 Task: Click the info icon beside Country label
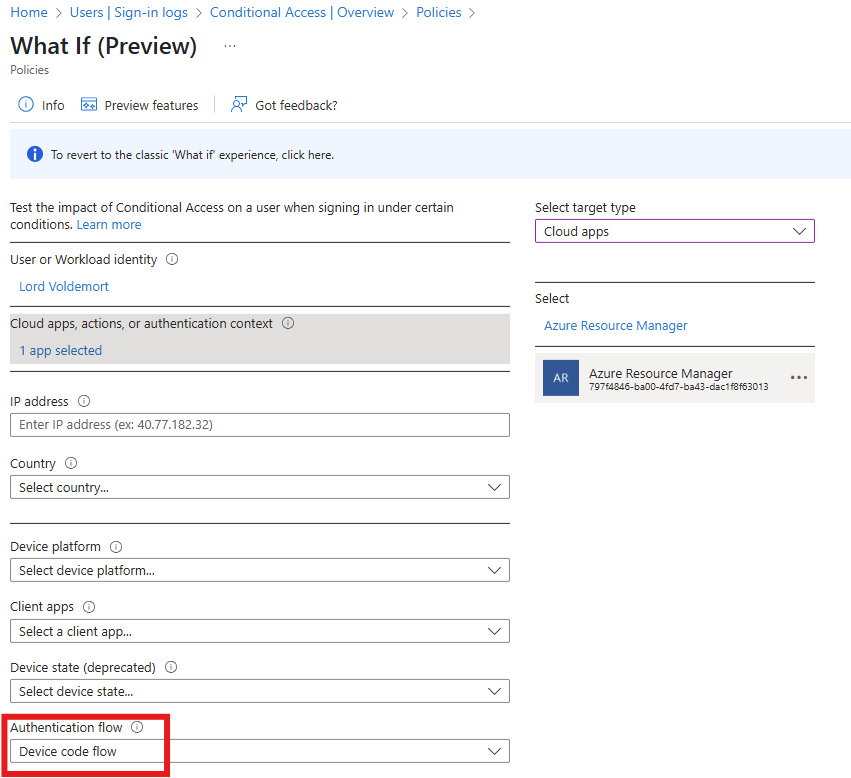71,464
